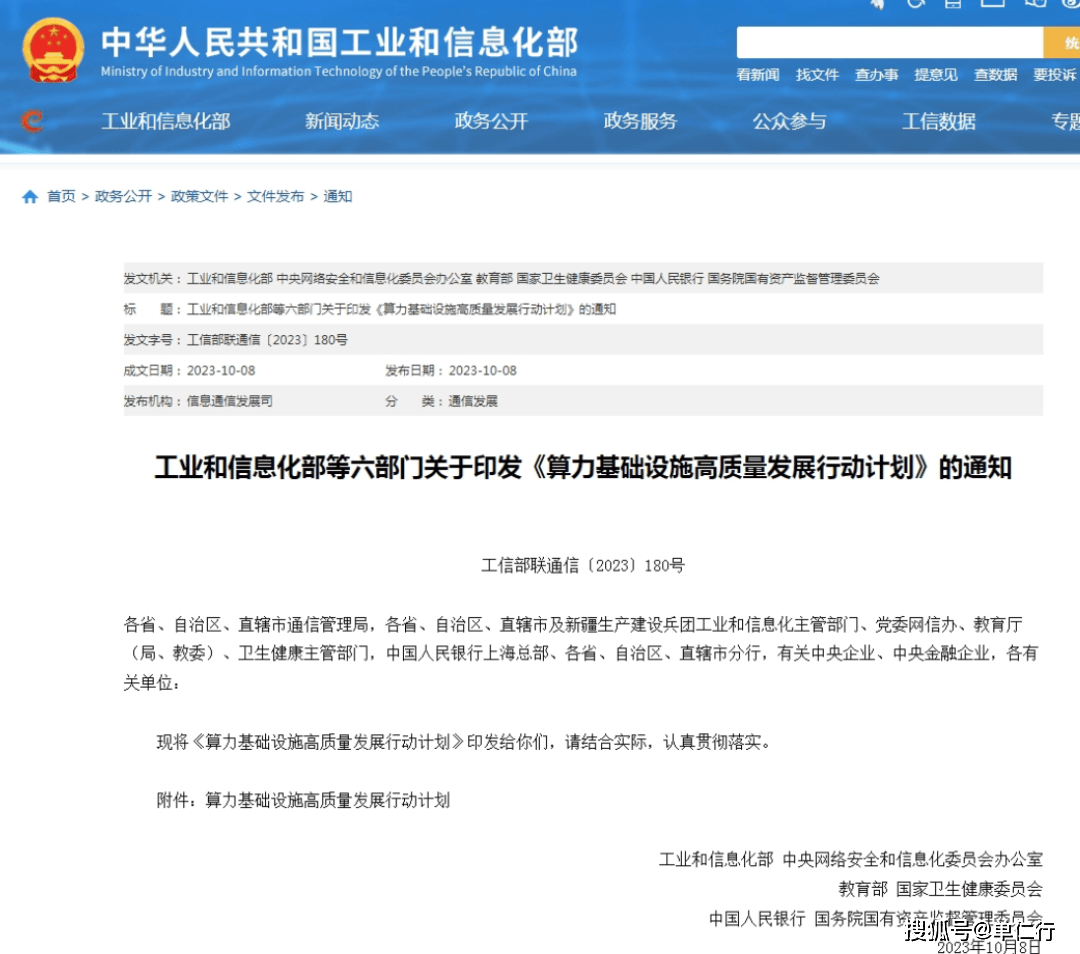Navigate to 首页 in the breadcrumb
Image resolution: width=1080 pixels, height=954 pixels.
(x=61, y=197)
